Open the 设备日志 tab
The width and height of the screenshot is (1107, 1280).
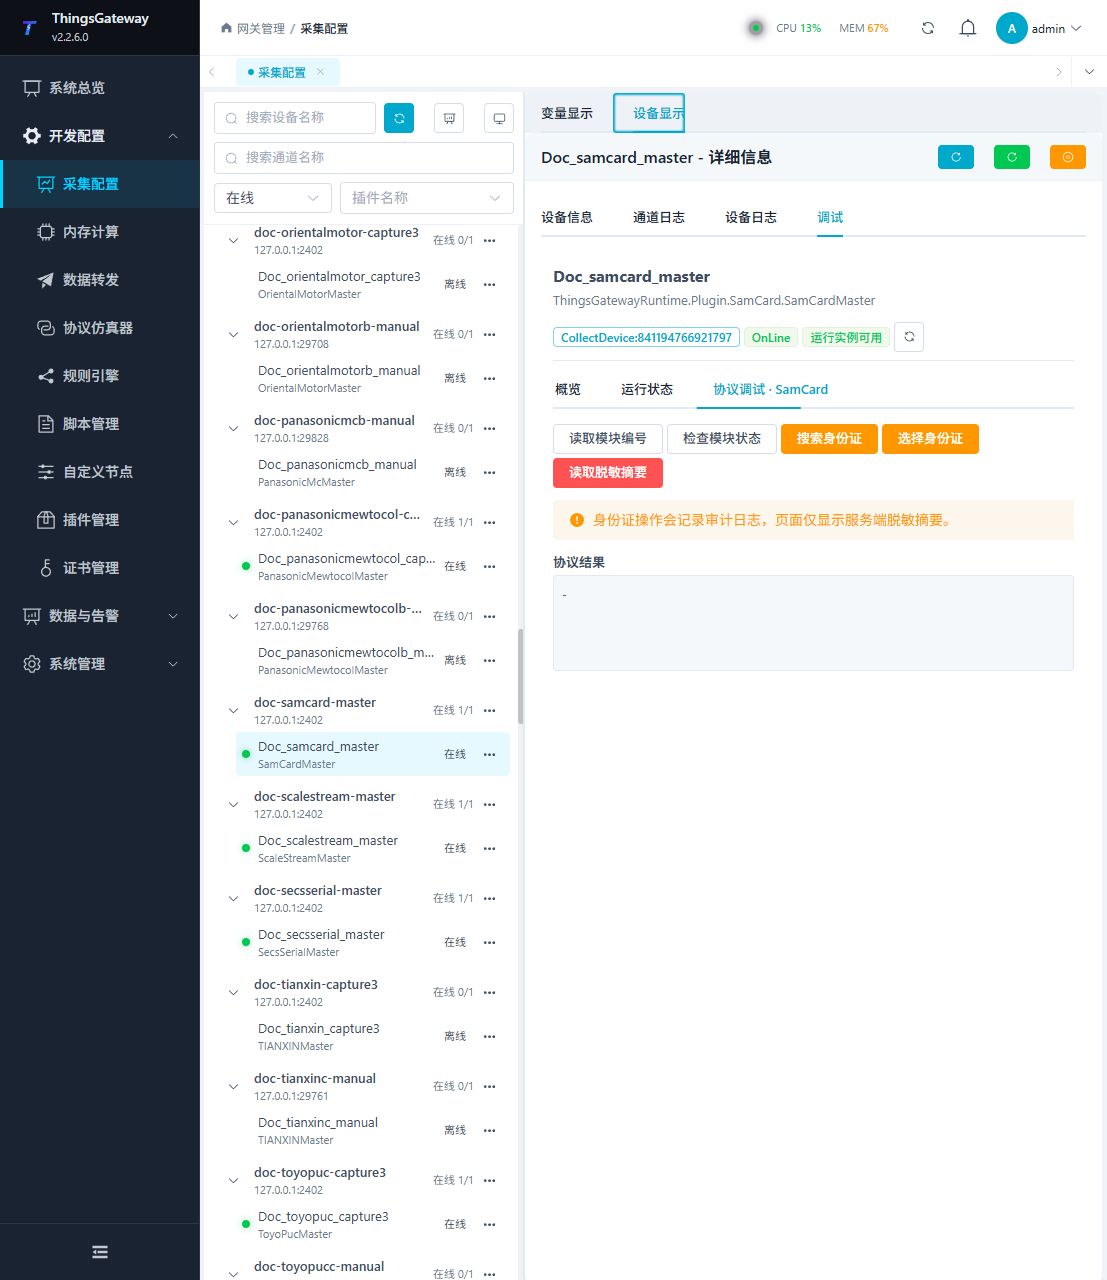(x=751, y=217)
